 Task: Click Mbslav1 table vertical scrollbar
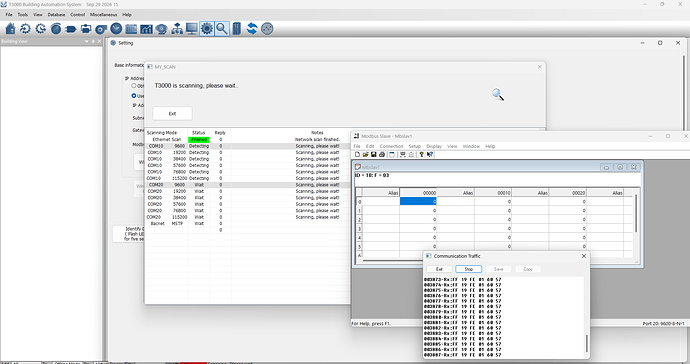click(x=636, y=213)
